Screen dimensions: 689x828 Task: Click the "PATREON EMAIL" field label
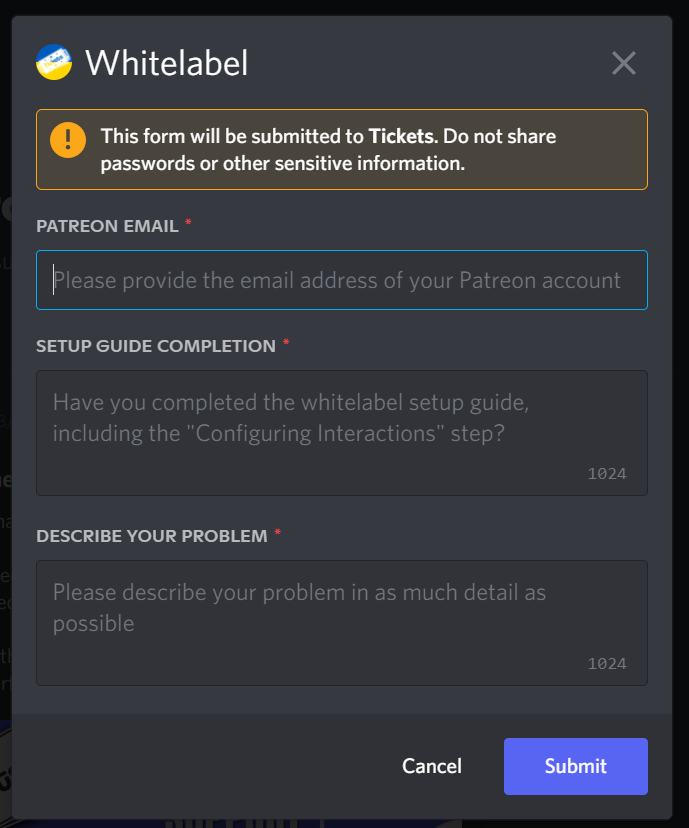coord(107,227)
